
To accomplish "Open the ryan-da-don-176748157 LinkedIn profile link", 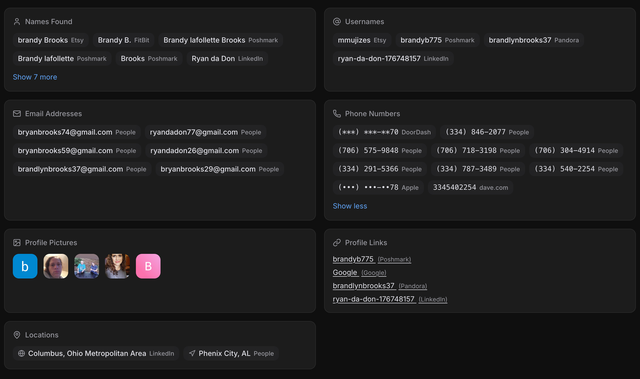I will coord(390,299).
